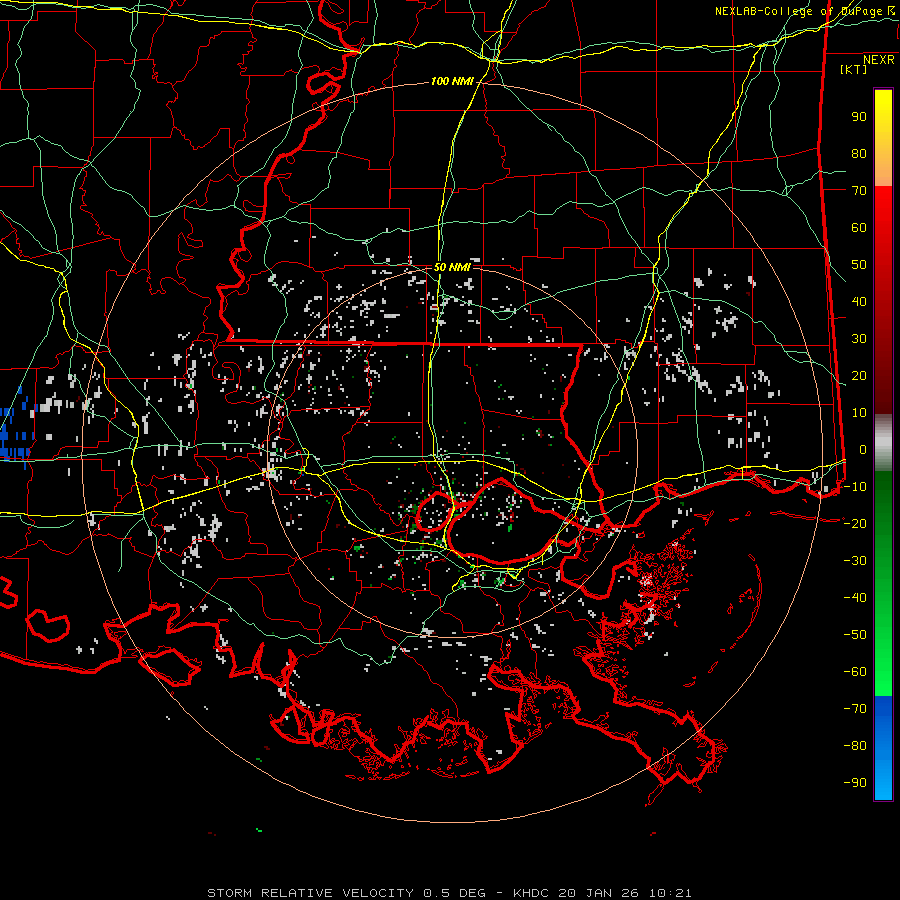Click the 80 value on velocity scale
This screenshot has width=900, height=900.
tap(859, 154)
